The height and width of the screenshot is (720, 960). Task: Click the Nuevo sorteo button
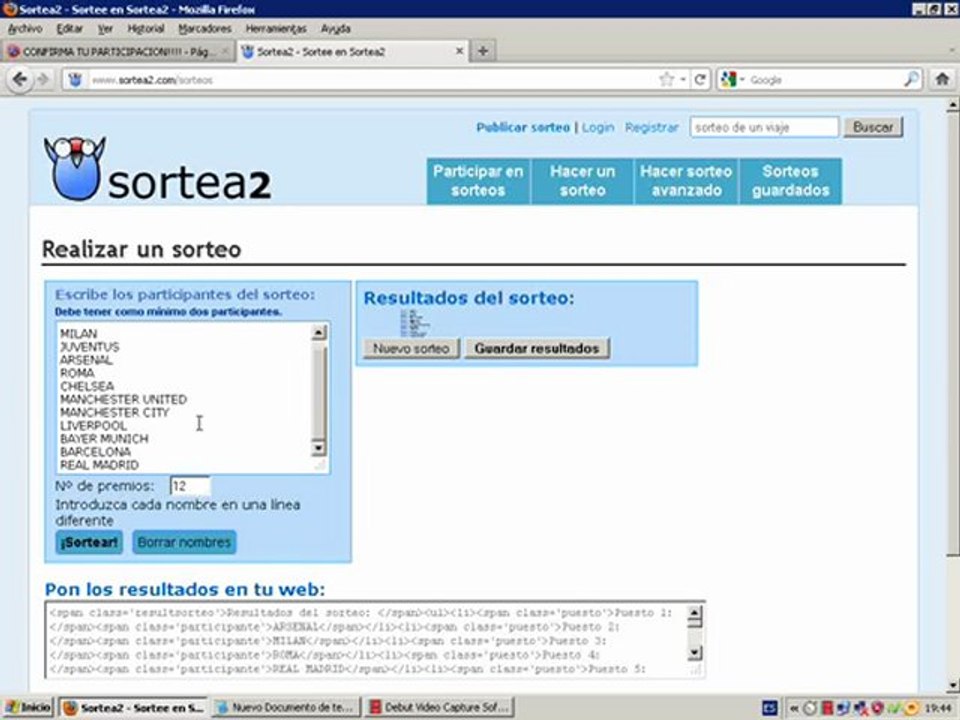coord(411,348)
